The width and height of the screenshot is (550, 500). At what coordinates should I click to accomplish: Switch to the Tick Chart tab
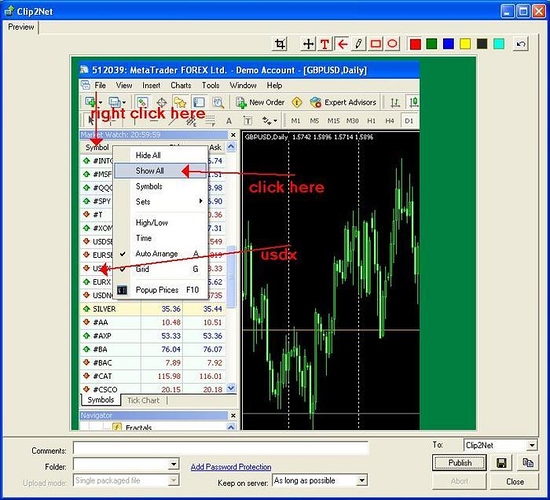pyautogui.click(x=143, y=400)
